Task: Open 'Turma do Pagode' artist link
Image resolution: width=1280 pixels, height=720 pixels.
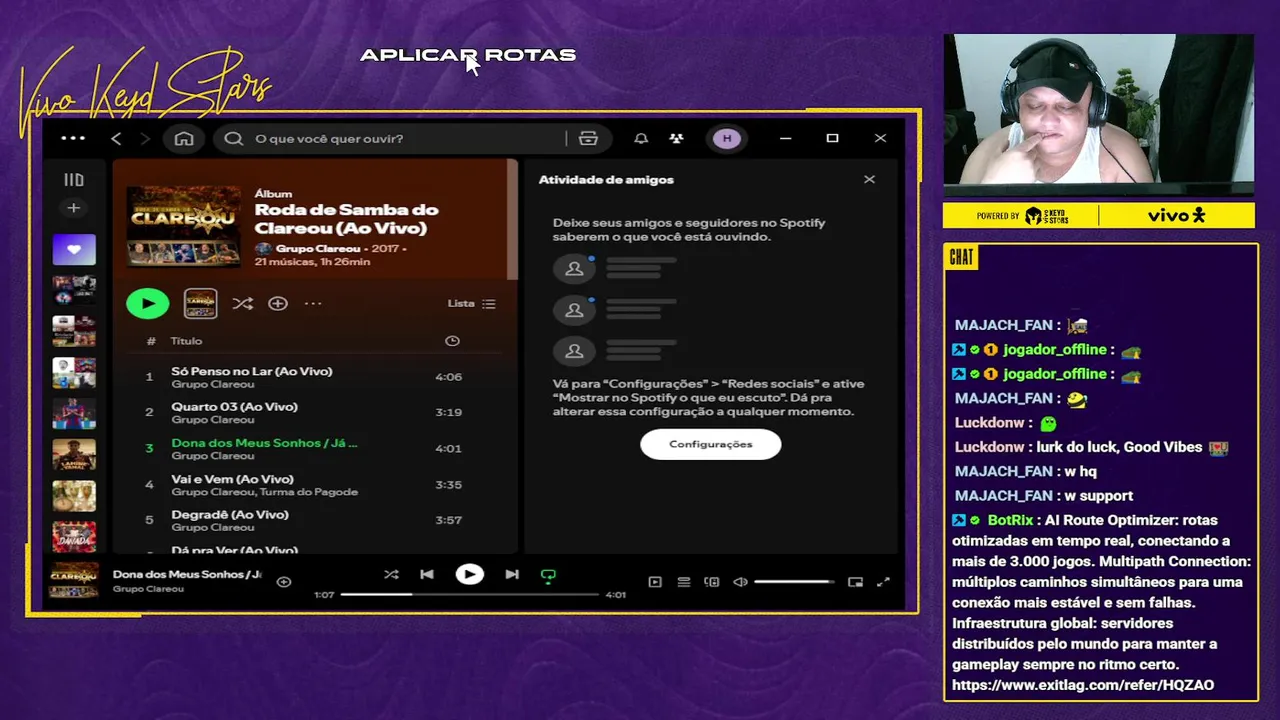Action: (x=309, y=492)
